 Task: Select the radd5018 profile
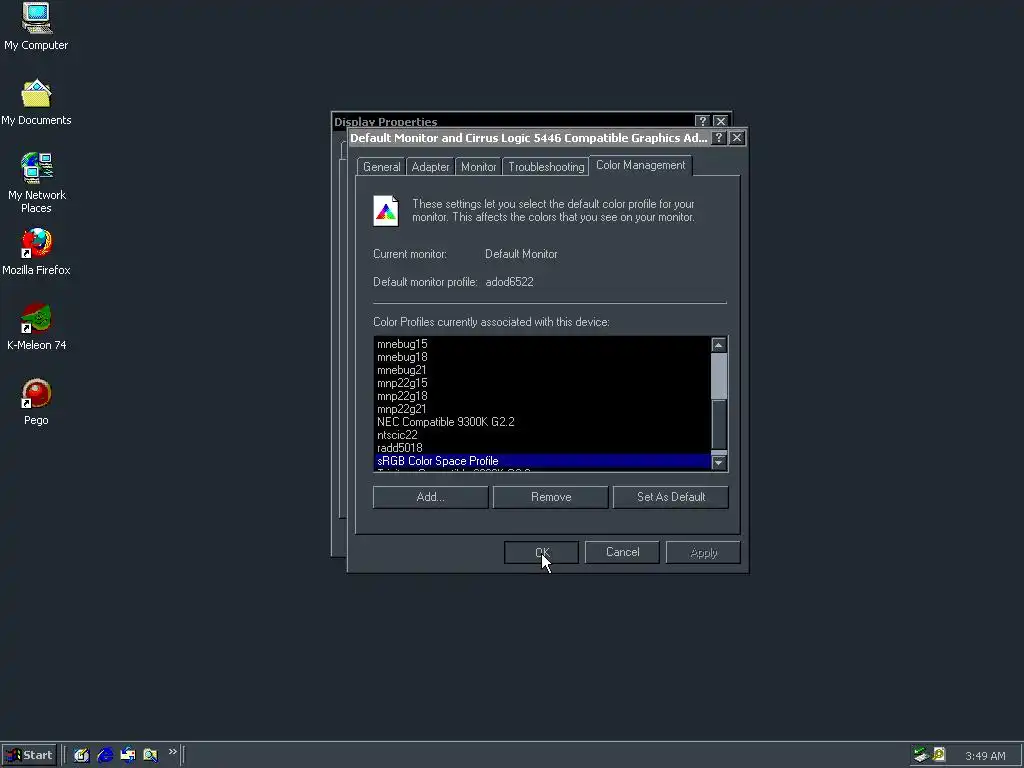click(x=542, y=448)
